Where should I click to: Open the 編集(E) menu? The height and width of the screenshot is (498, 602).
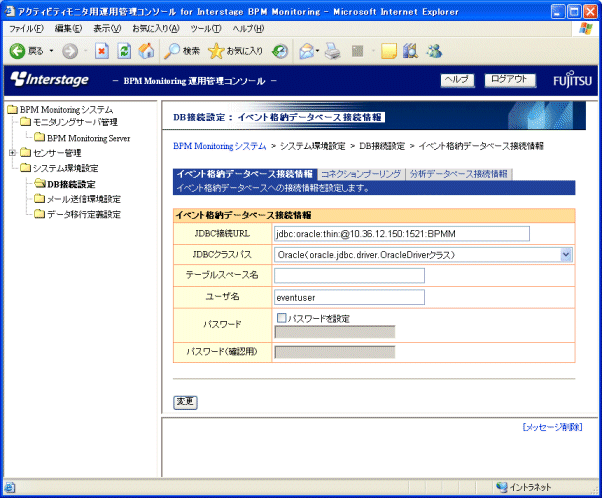[x=68, y=29]
